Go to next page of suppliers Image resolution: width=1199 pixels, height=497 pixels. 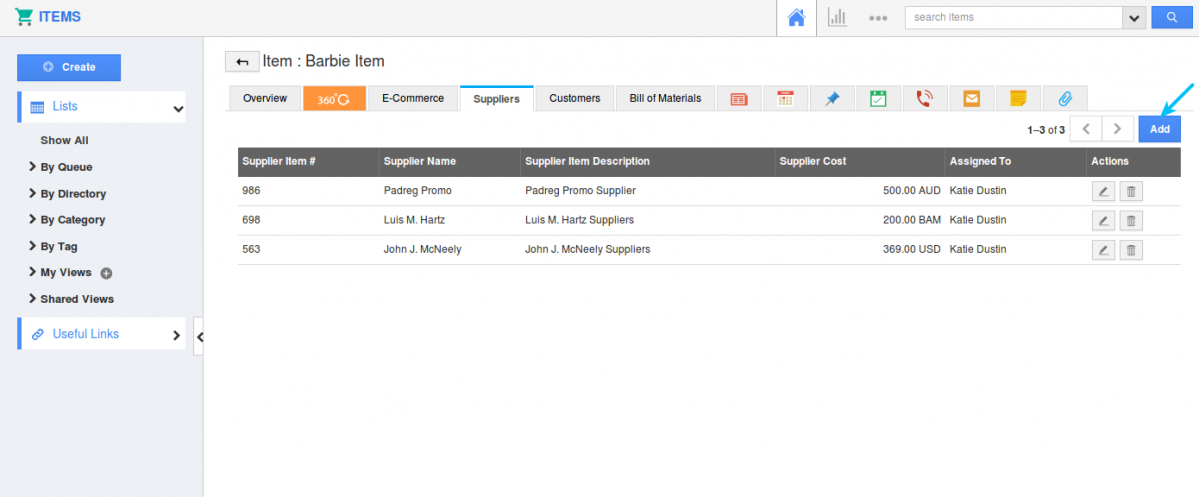point(1117,129)
